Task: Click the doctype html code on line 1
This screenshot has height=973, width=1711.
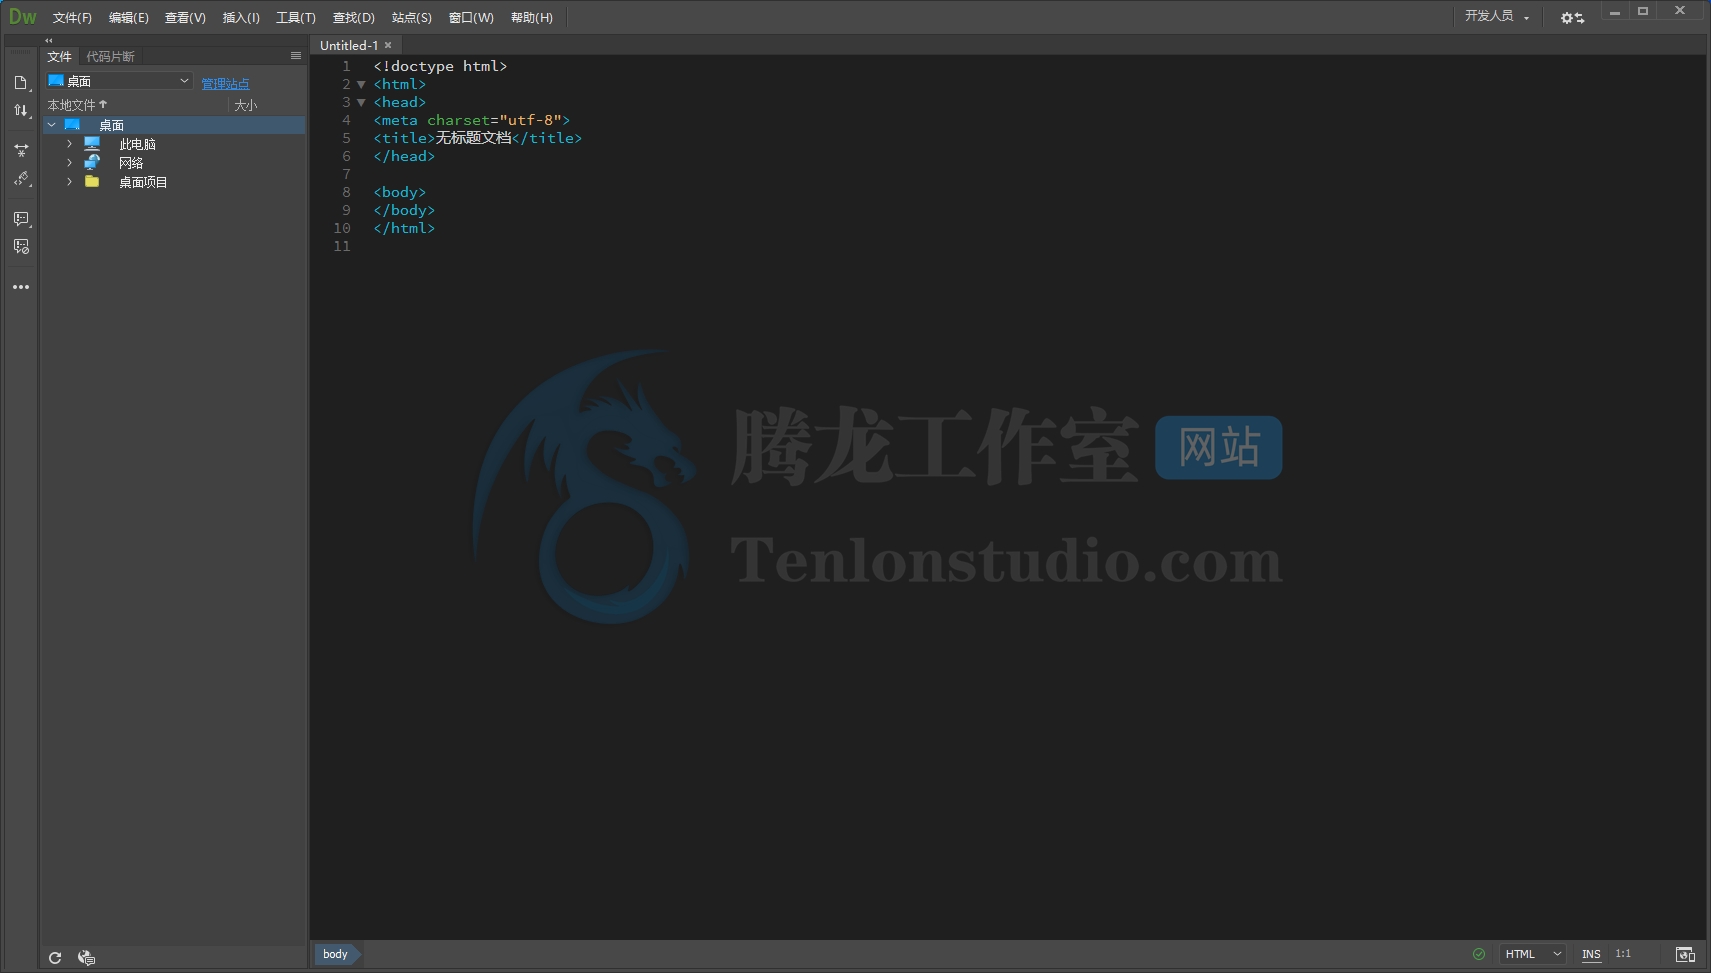Action: pyautogui.click(x=440, y=66)
